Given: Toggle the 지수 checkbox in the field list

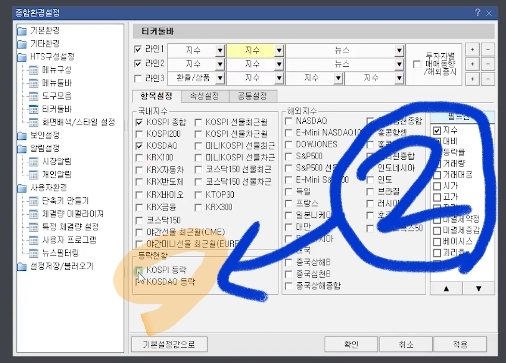Looking at the screenshot, I should point(437,130).
